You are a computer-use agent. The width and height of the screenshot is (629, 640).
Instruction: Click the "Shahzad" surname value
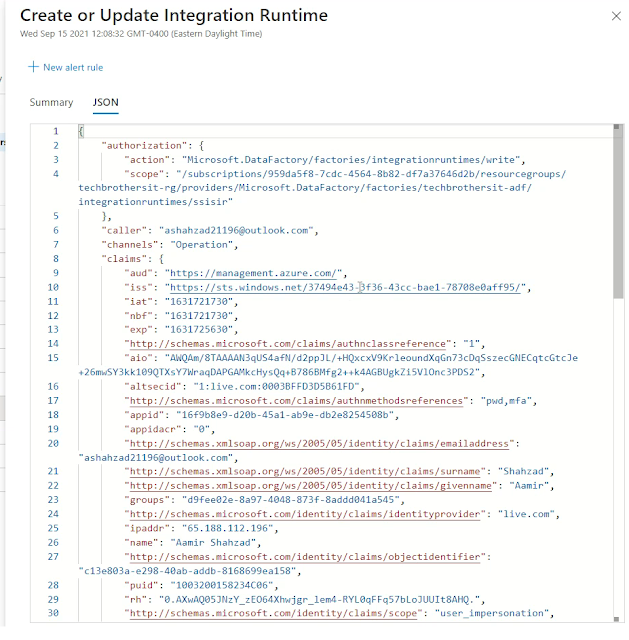pos(523,471)
